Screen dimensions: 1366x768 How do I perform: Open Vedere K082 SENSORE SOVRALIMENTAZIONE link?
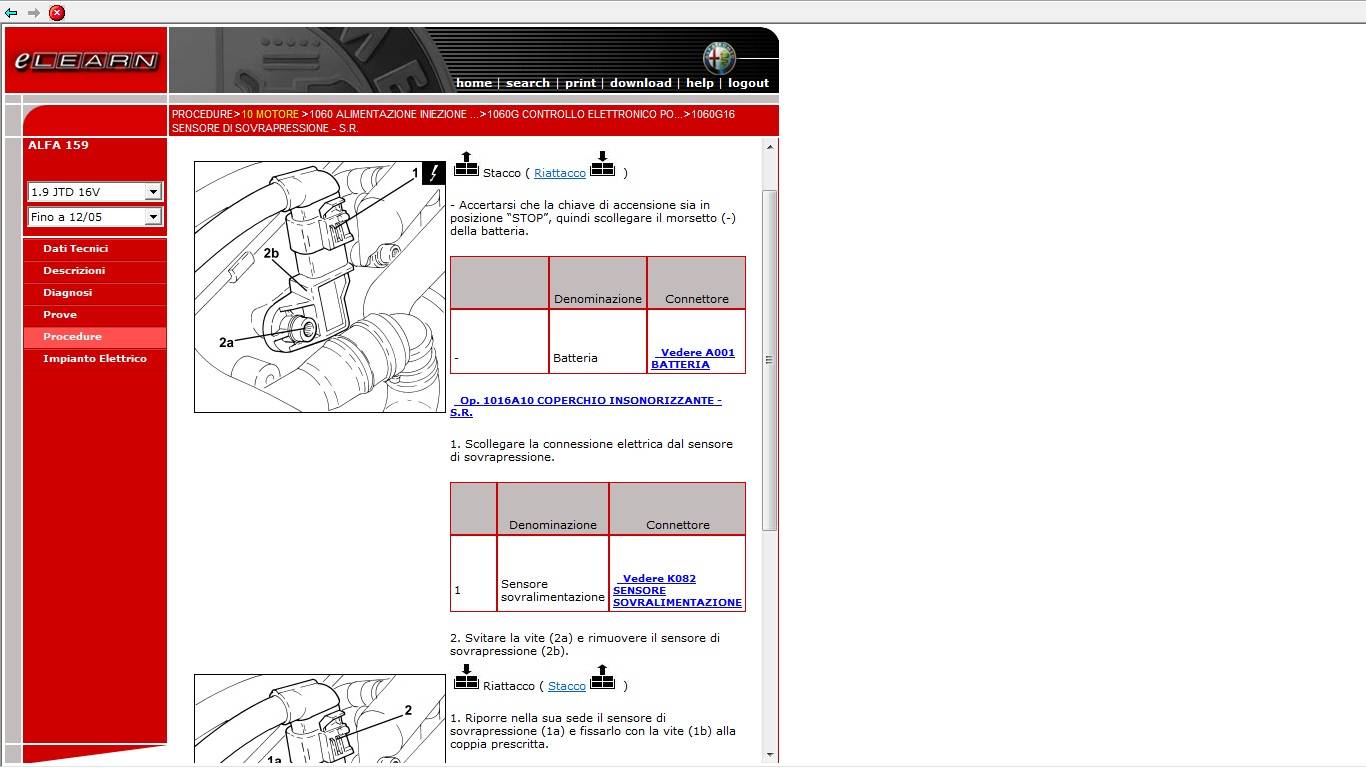[677, 591]
